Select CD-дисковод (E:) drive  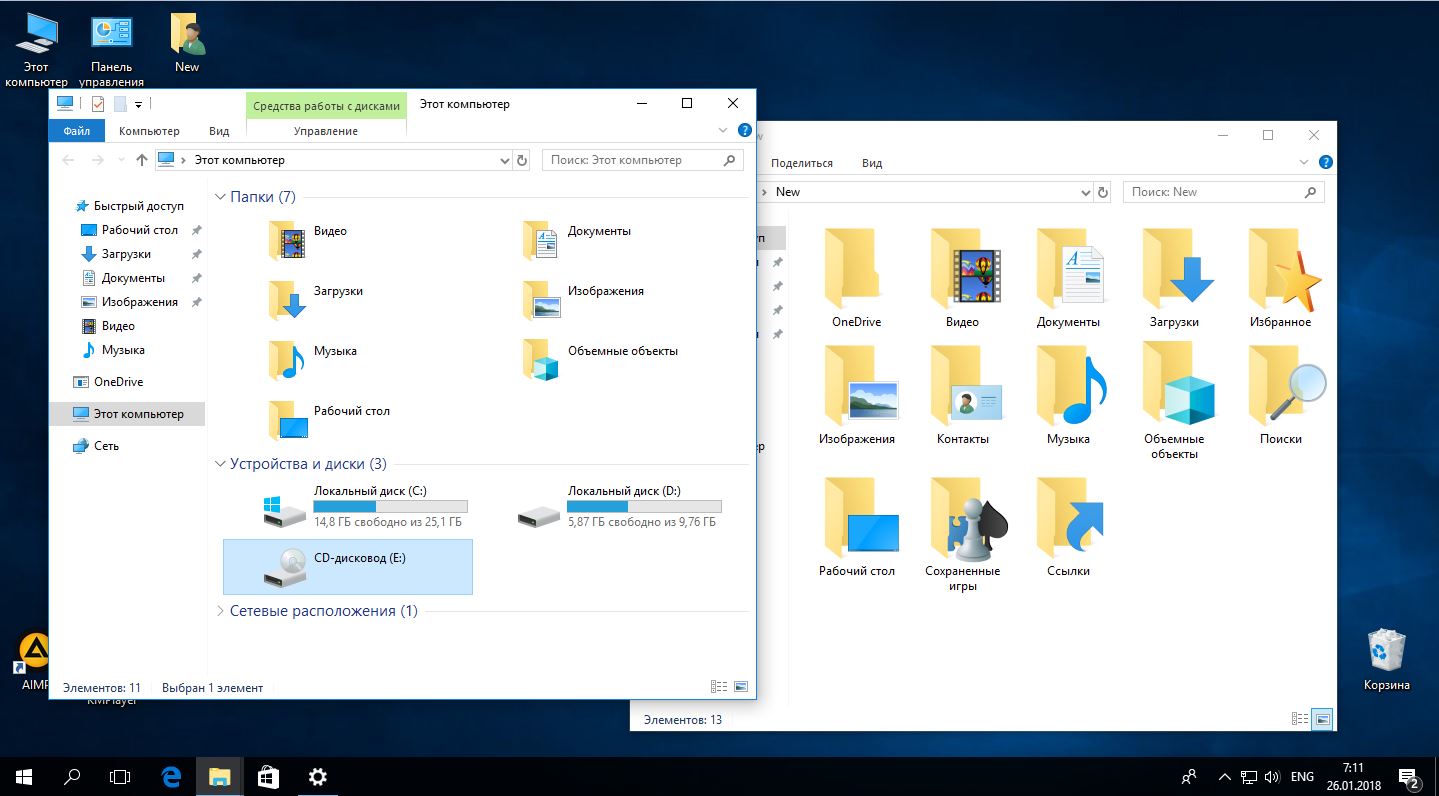click(348, 567)
